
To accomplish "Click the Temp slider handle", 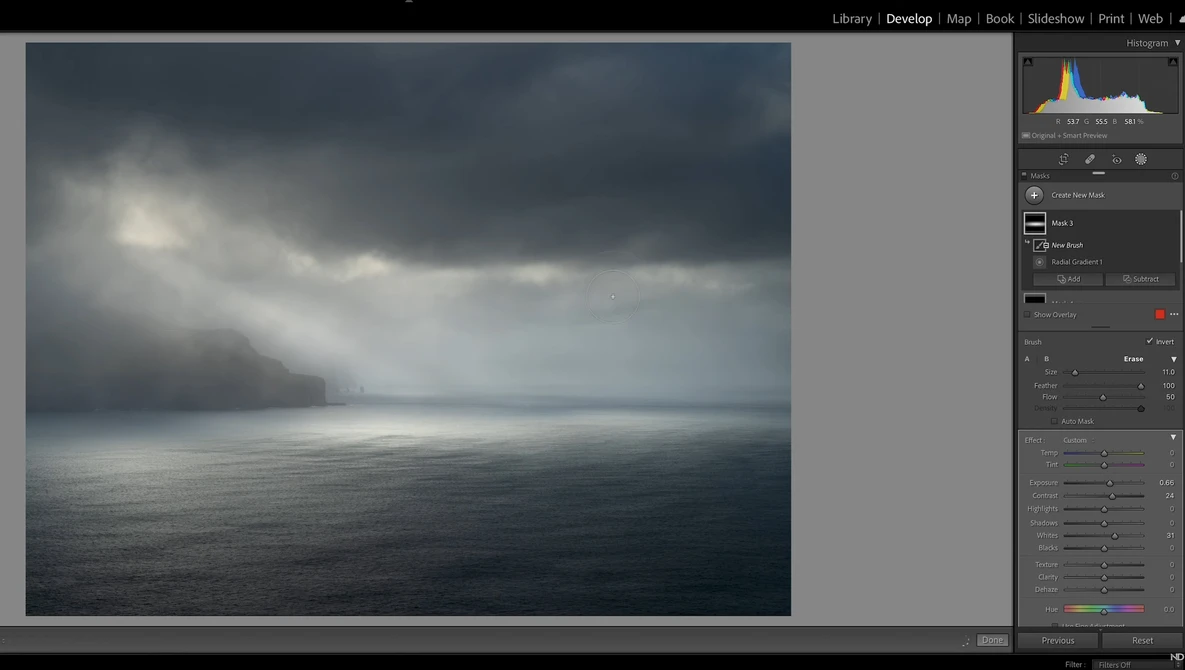I will (1104, 453).
